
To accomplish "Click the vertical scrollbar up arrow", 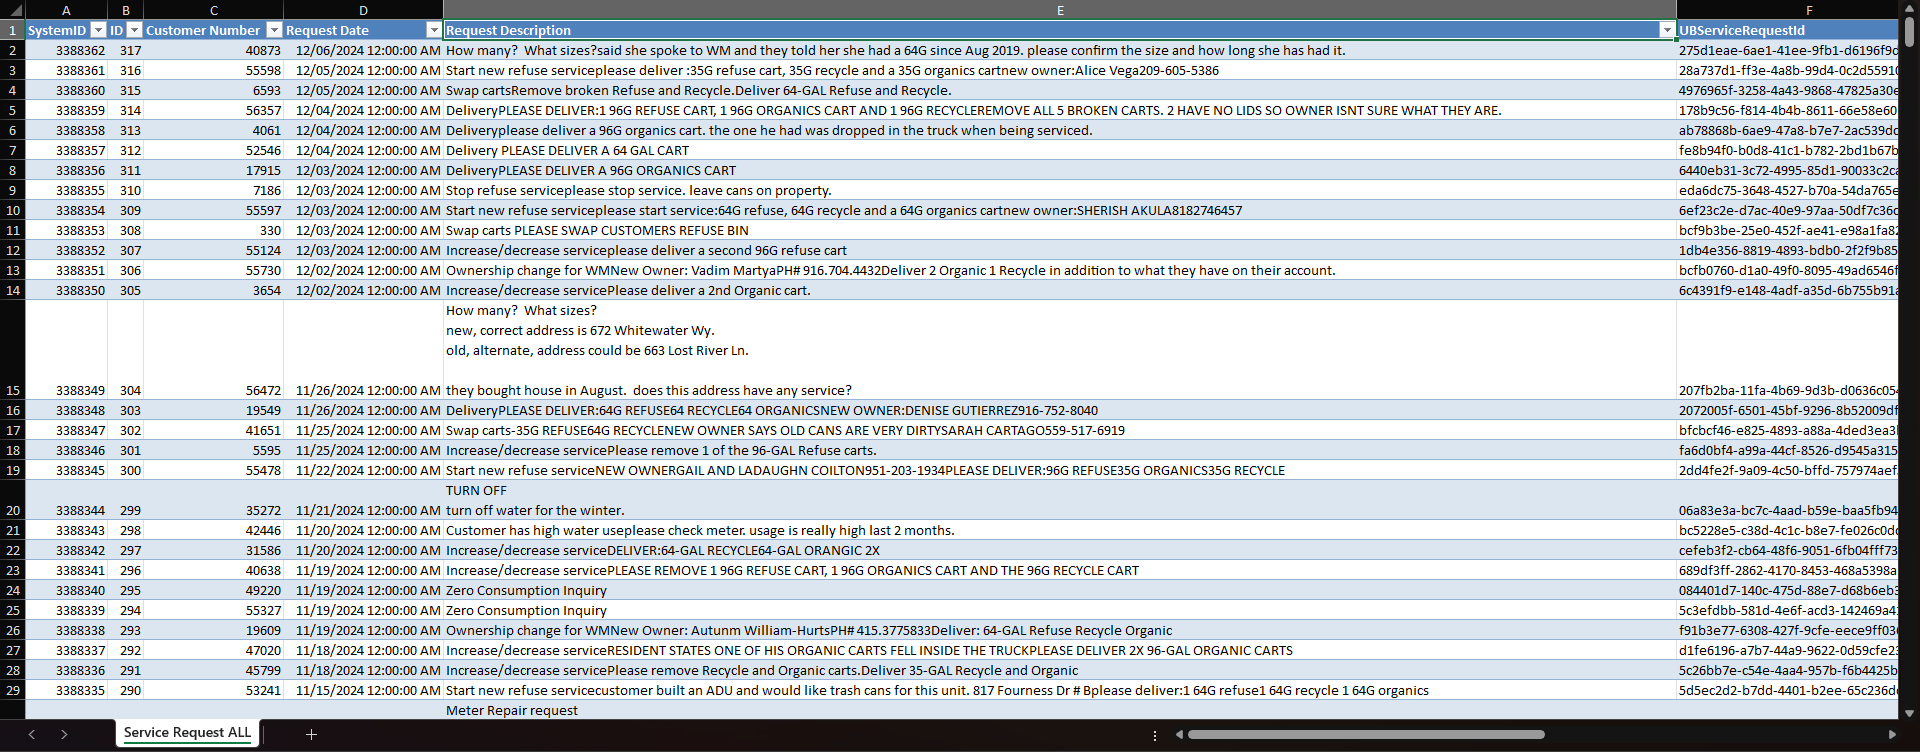I will click(1909, 8).
